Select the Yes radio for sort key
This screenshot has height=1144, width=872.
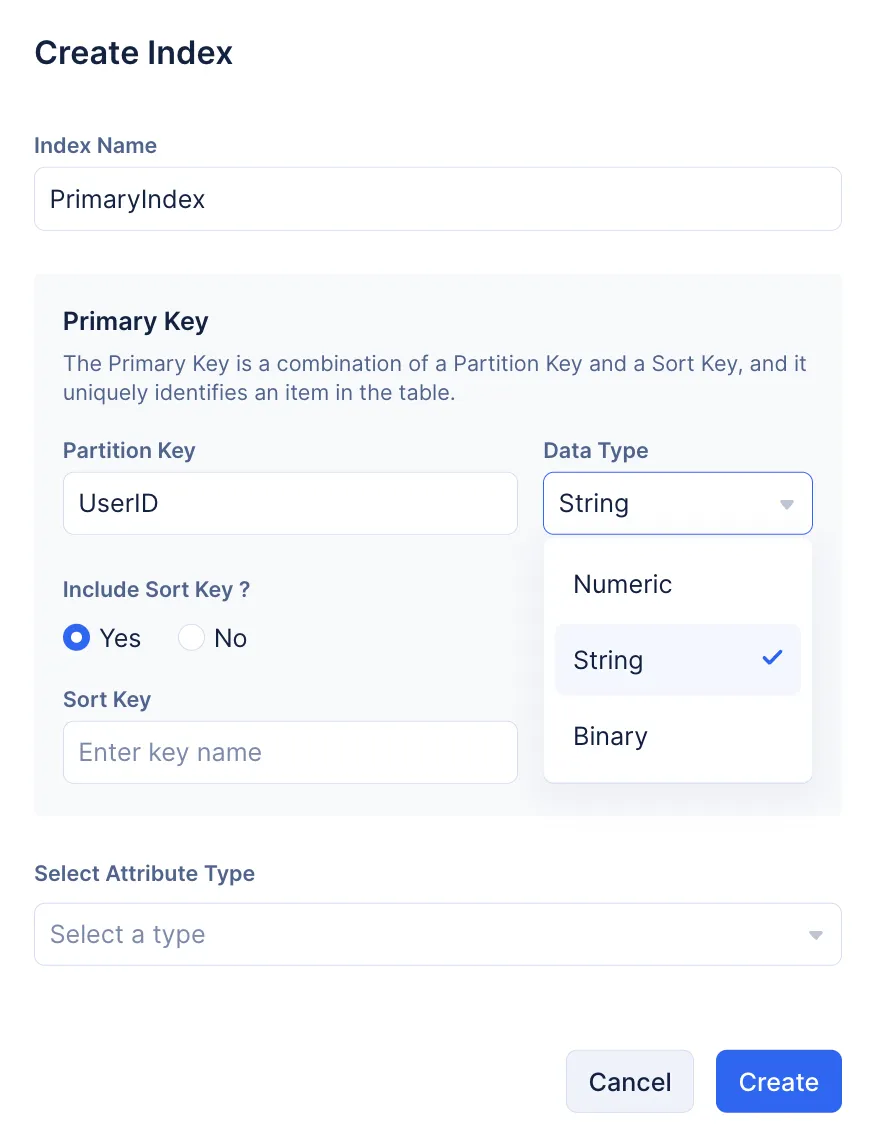(77, 638)
